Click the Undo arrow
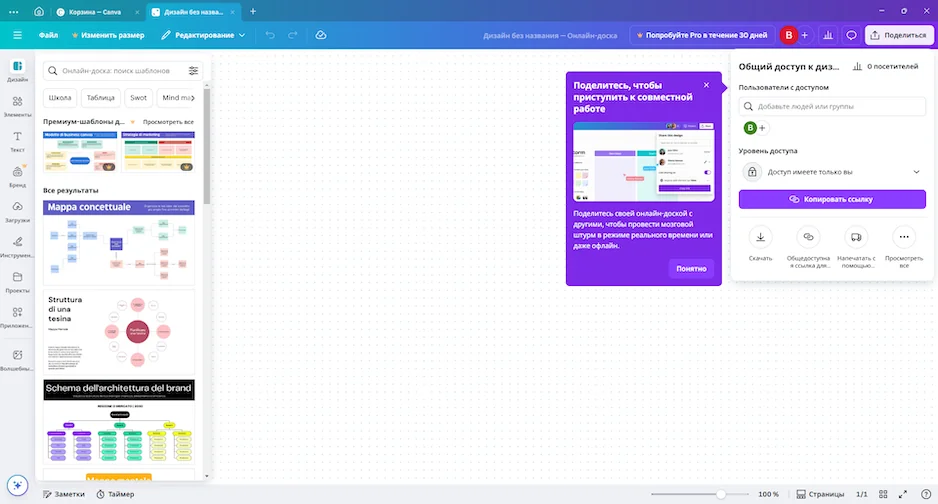This screenshot has height=504, width=938. coord(270,35)
